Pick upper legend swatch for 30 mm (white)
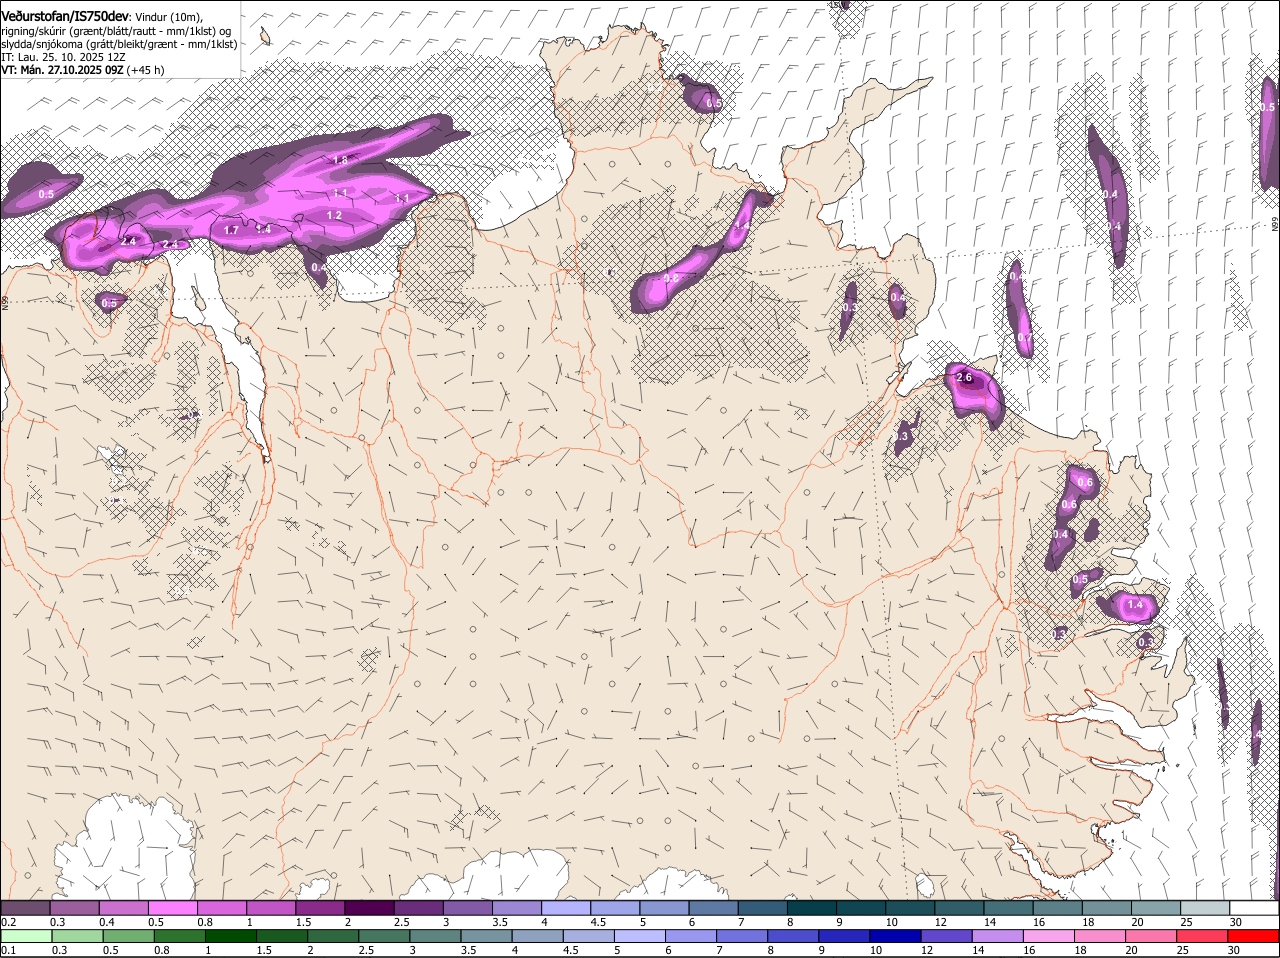 1255,907
